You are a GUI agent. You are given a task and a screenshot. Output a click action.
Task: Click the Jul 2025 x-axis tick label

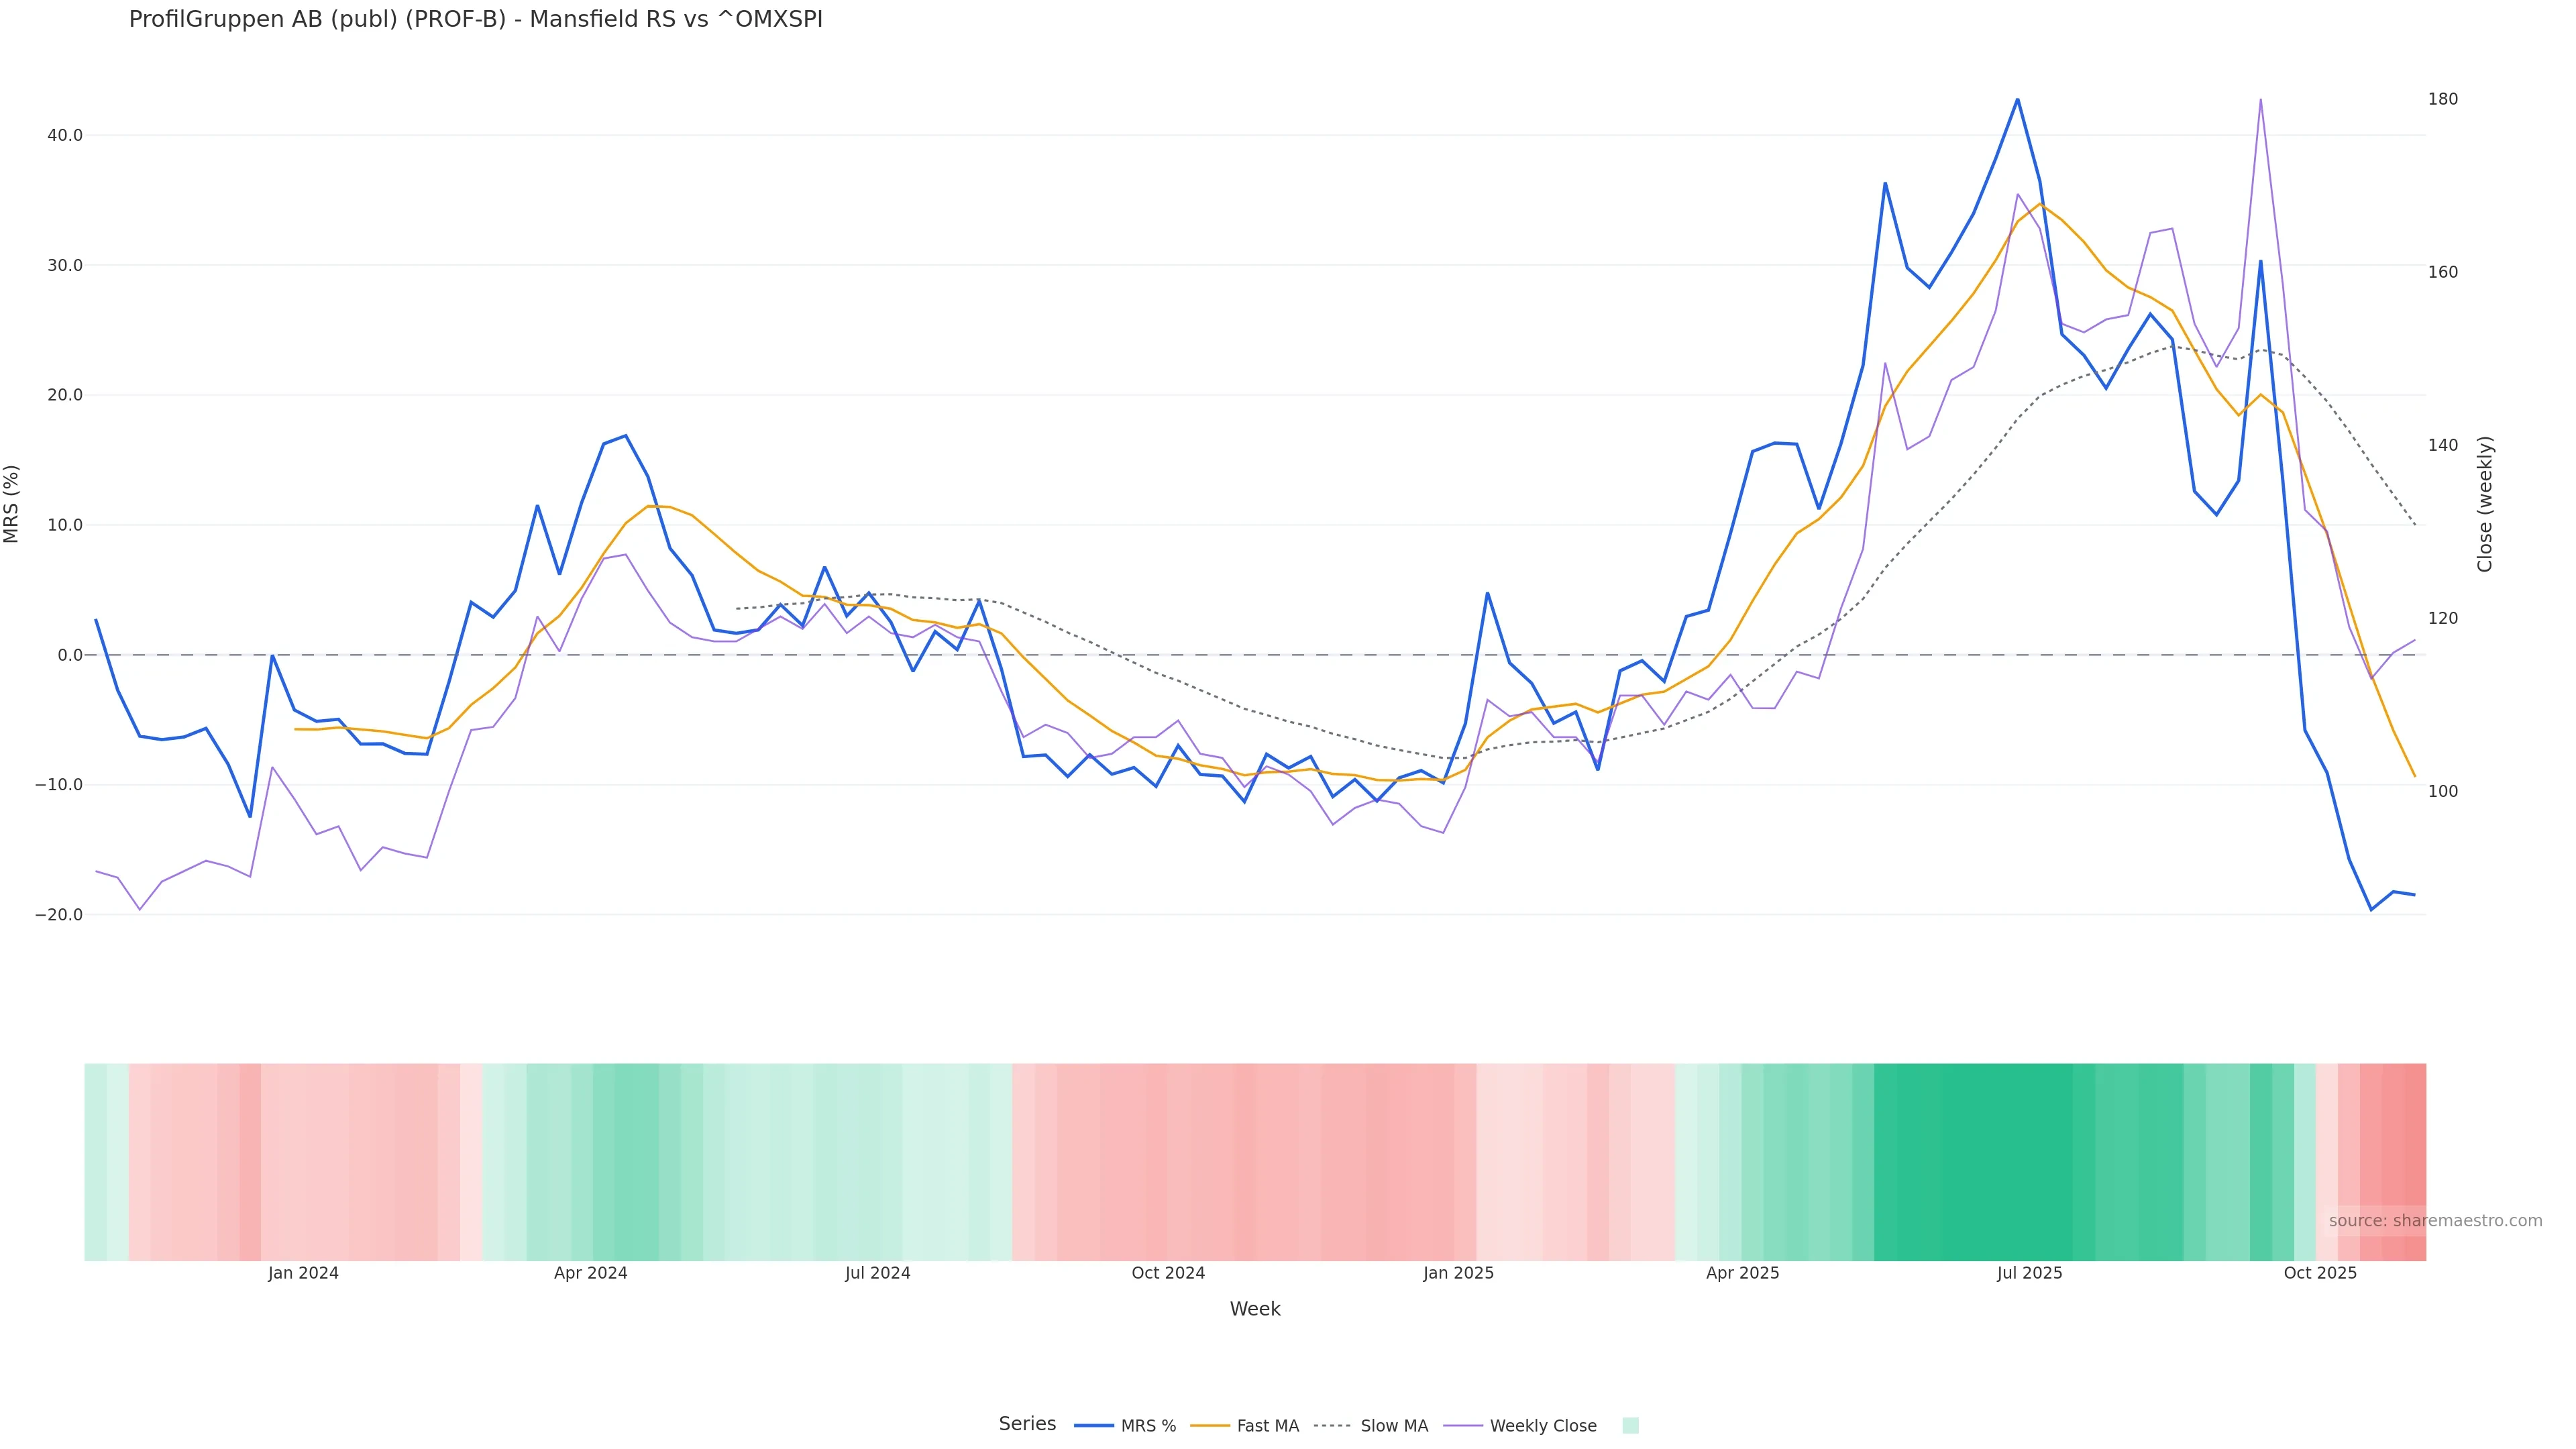2029,1273
